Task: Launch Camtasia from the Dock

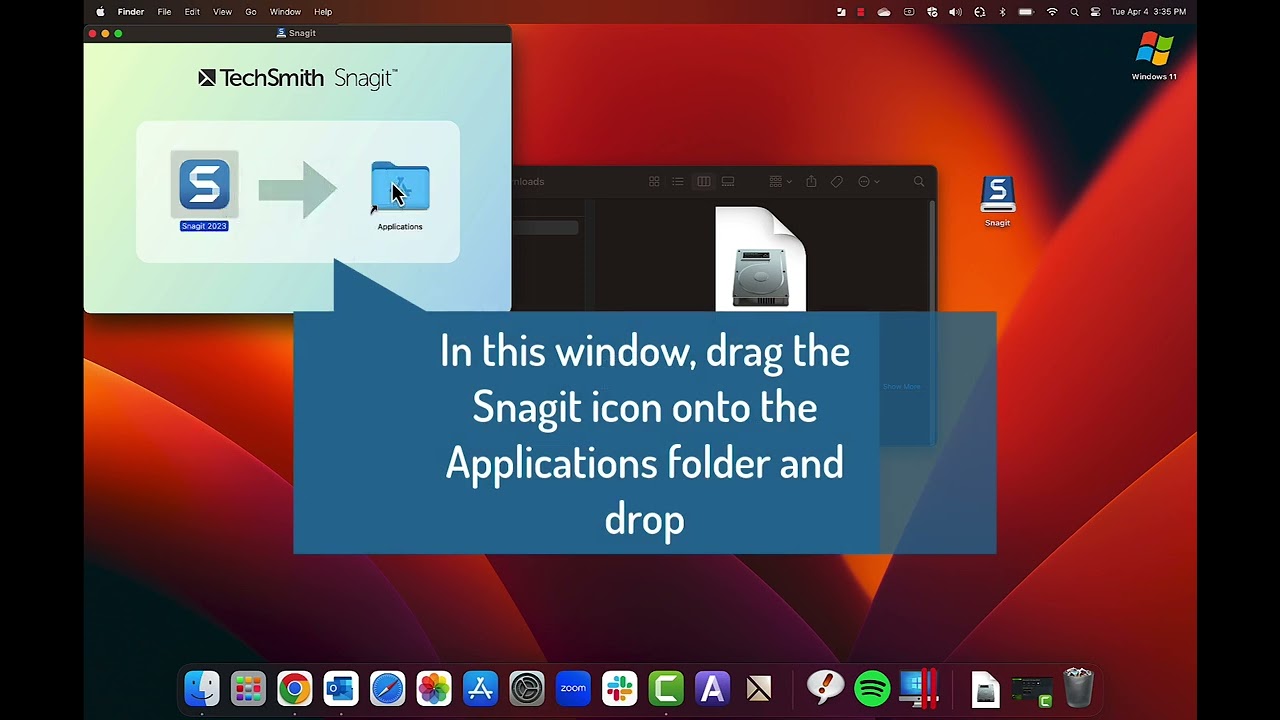Action: coord(666,688)
